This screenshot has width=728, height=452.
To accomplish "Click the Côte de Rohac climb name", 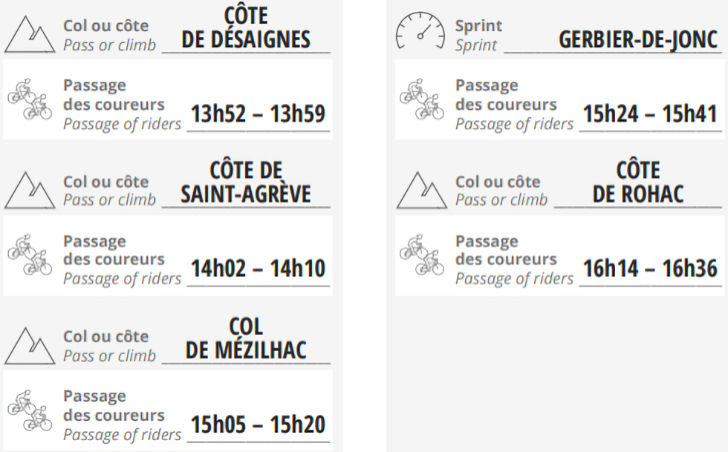I will [638, 182].
